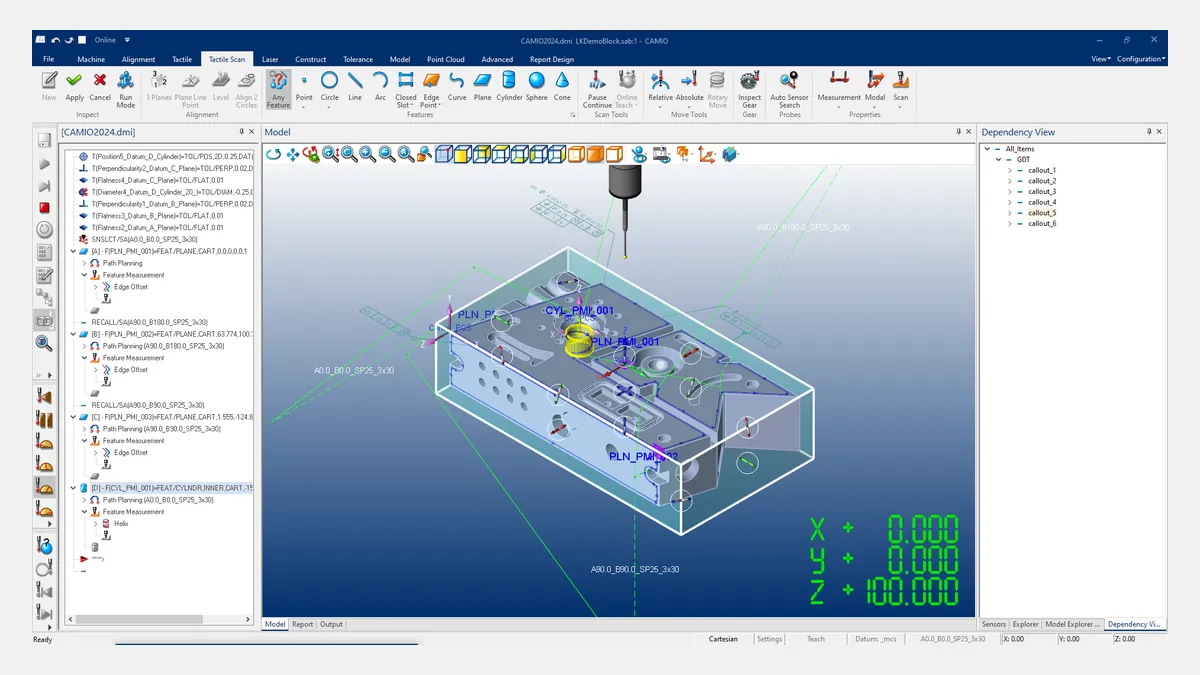
Task: Click the Teach status bar entry
Action: pyautogui.click(x=816, y=639)
